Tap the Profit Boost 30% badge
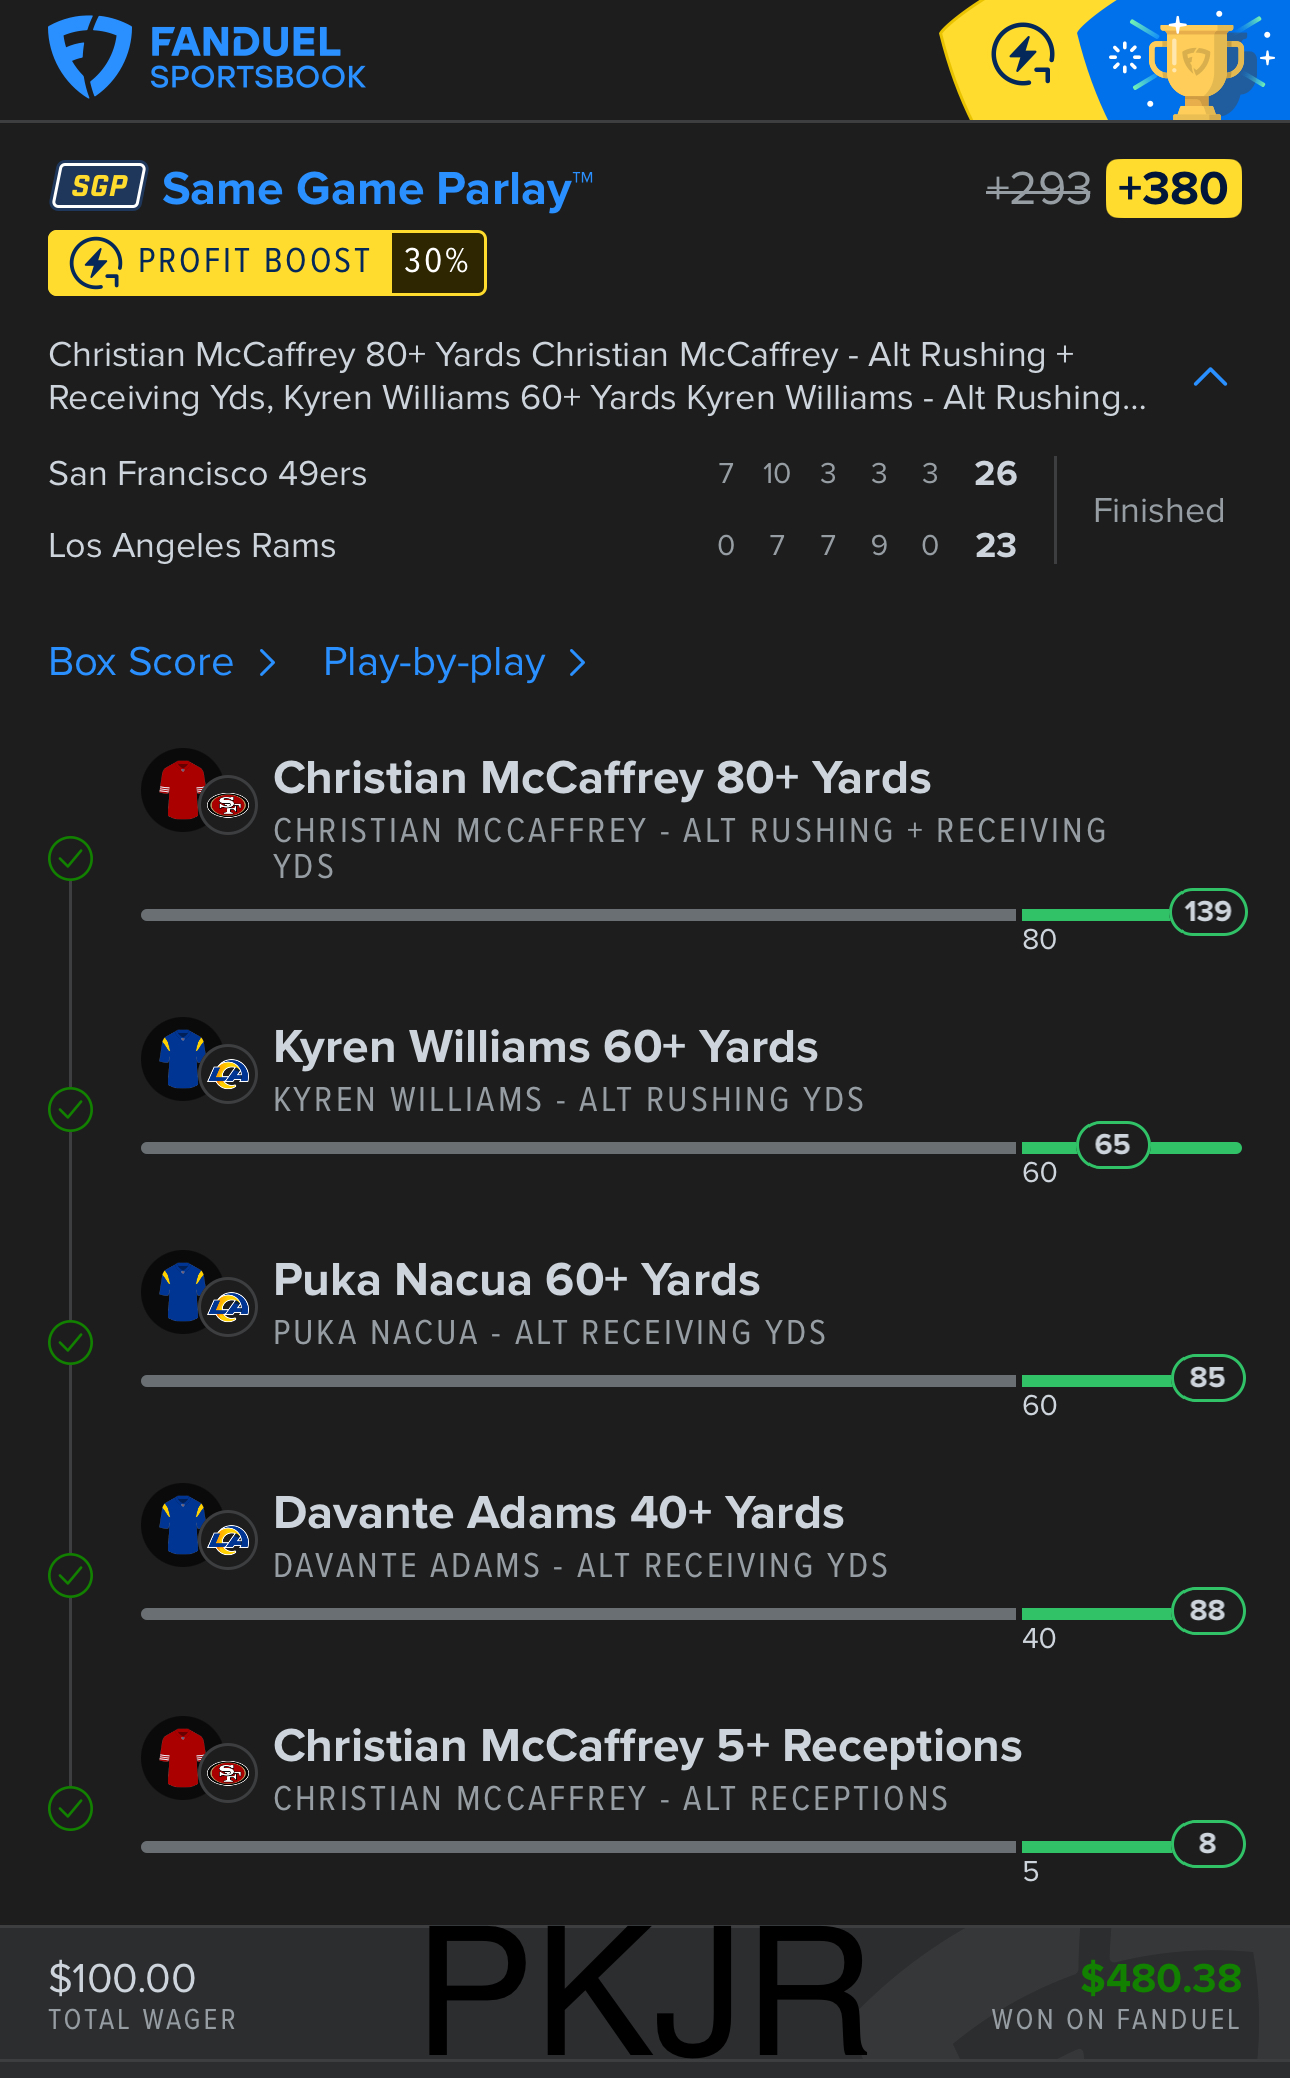The width and height of the screenshot is (1290, 2078). (267, 263)
